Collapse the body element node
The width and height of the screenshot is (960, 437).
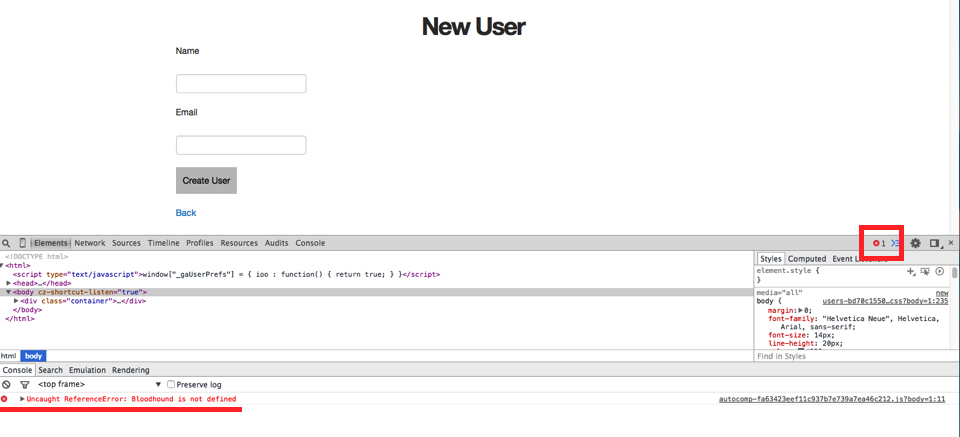pyautogui.click(x=9, y=292)
